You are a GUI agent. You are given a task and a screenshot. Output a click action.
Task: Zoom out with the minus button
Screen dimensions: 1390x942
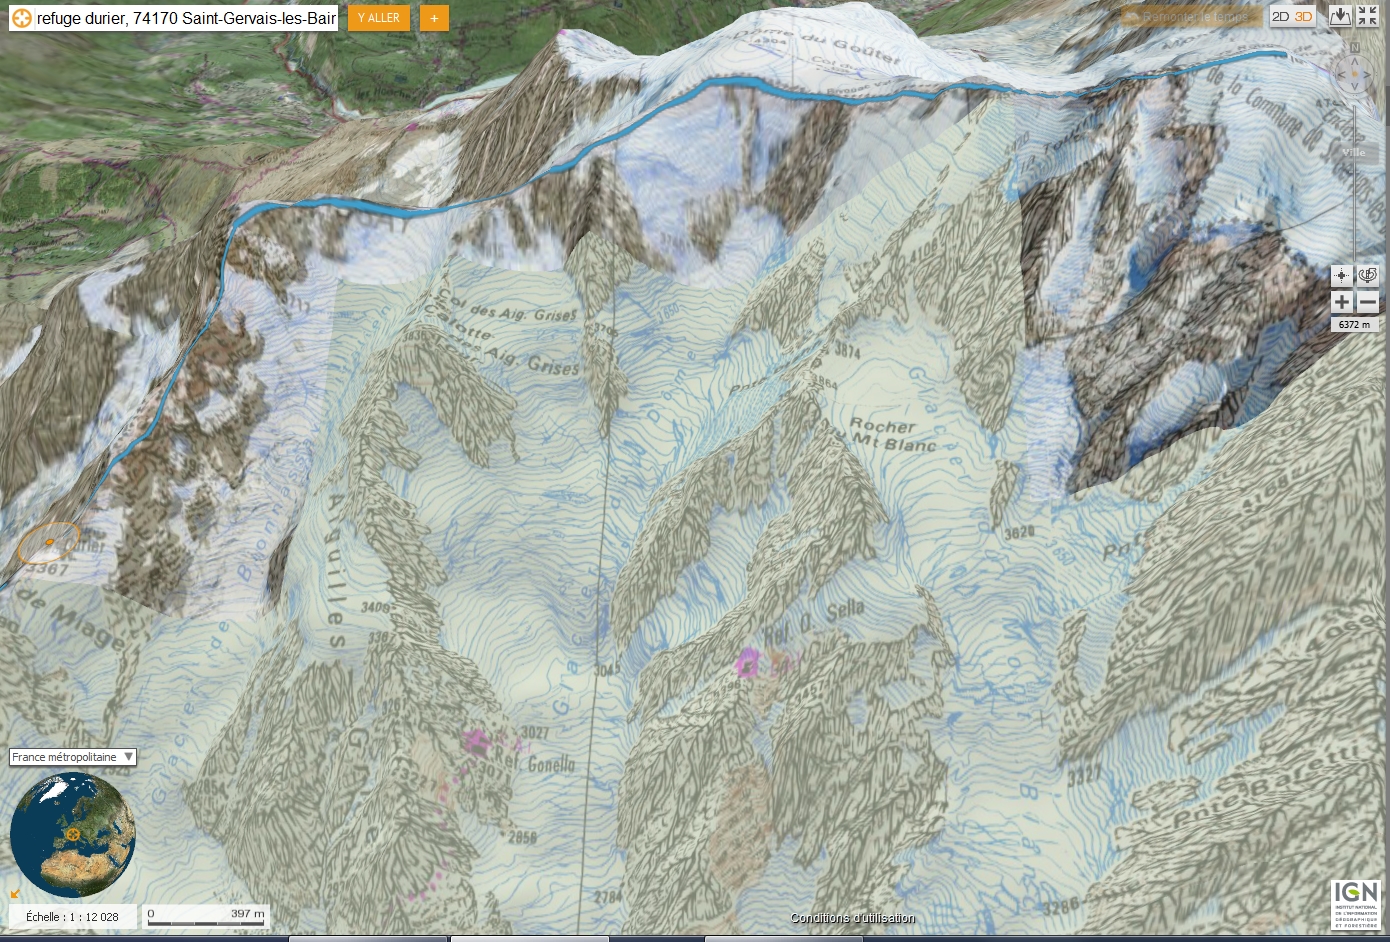click(1368, 302)
